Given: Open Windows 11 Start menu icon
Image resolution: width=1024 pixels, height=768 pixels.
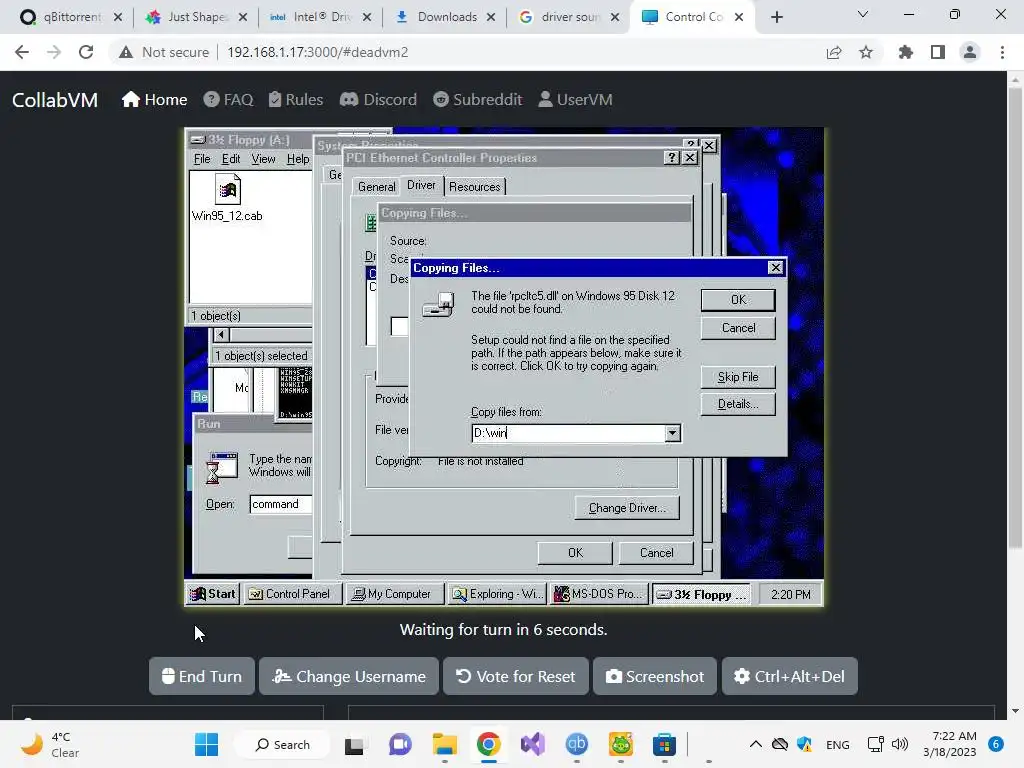Looking at the screenshot, I should (206, 744).
